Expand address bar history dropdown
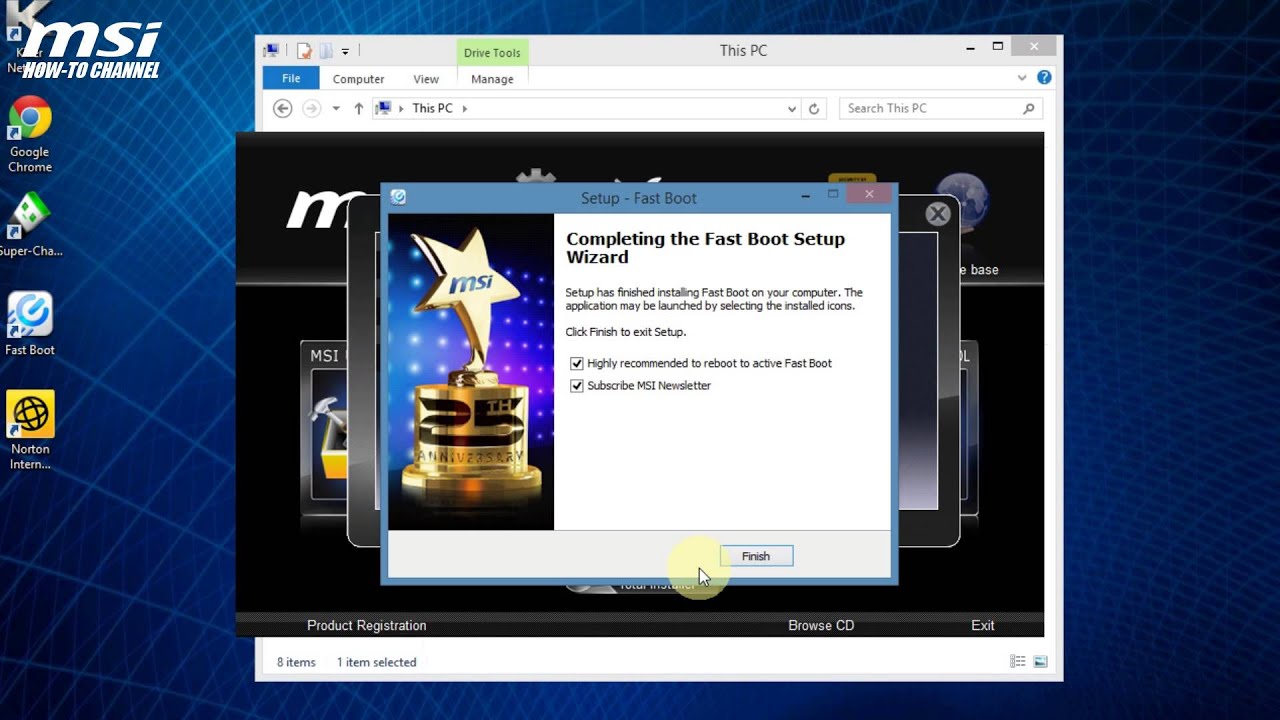The height and width of the screenshot is (720, 1280). (792, 109)
